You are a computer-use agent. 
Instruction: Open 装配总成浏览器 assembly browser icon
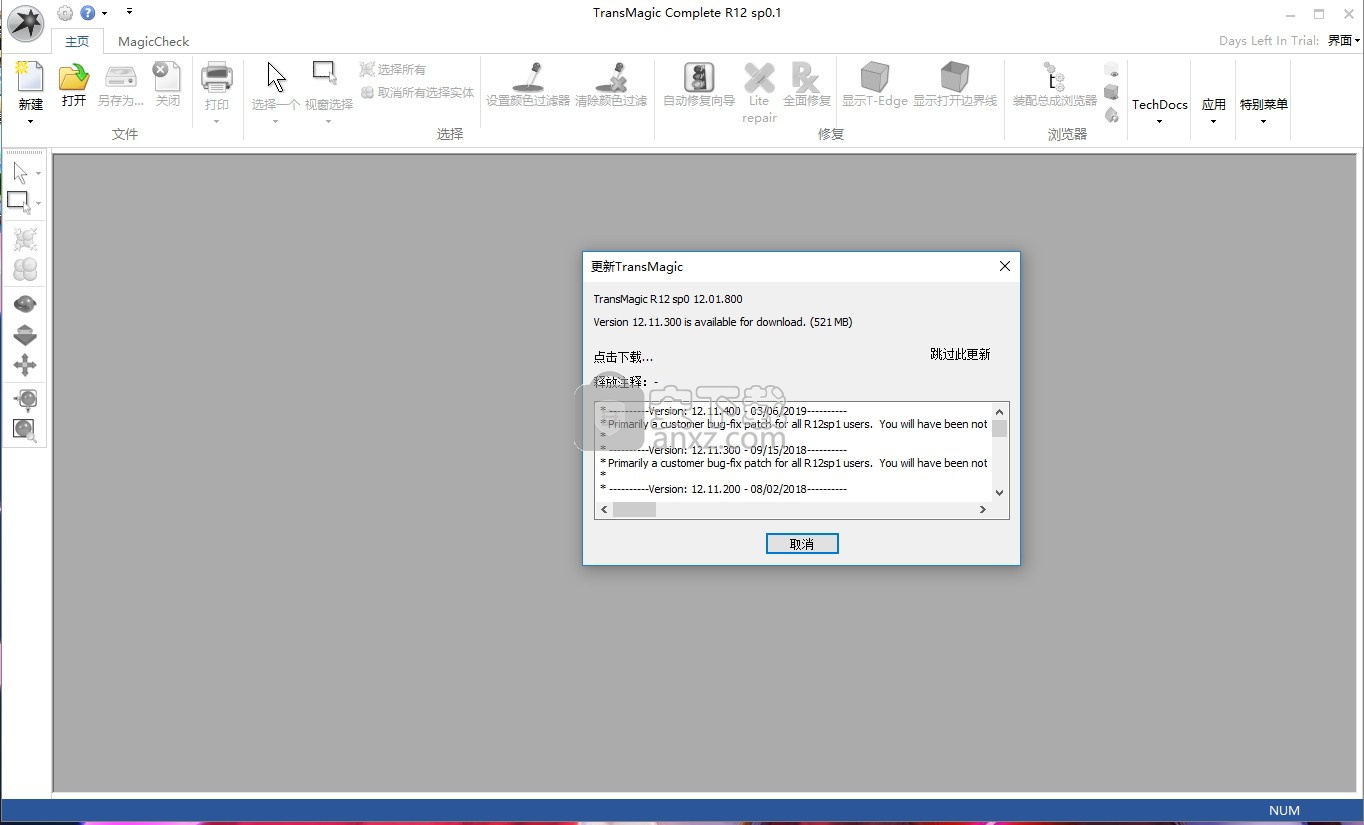pos(1054,78)
